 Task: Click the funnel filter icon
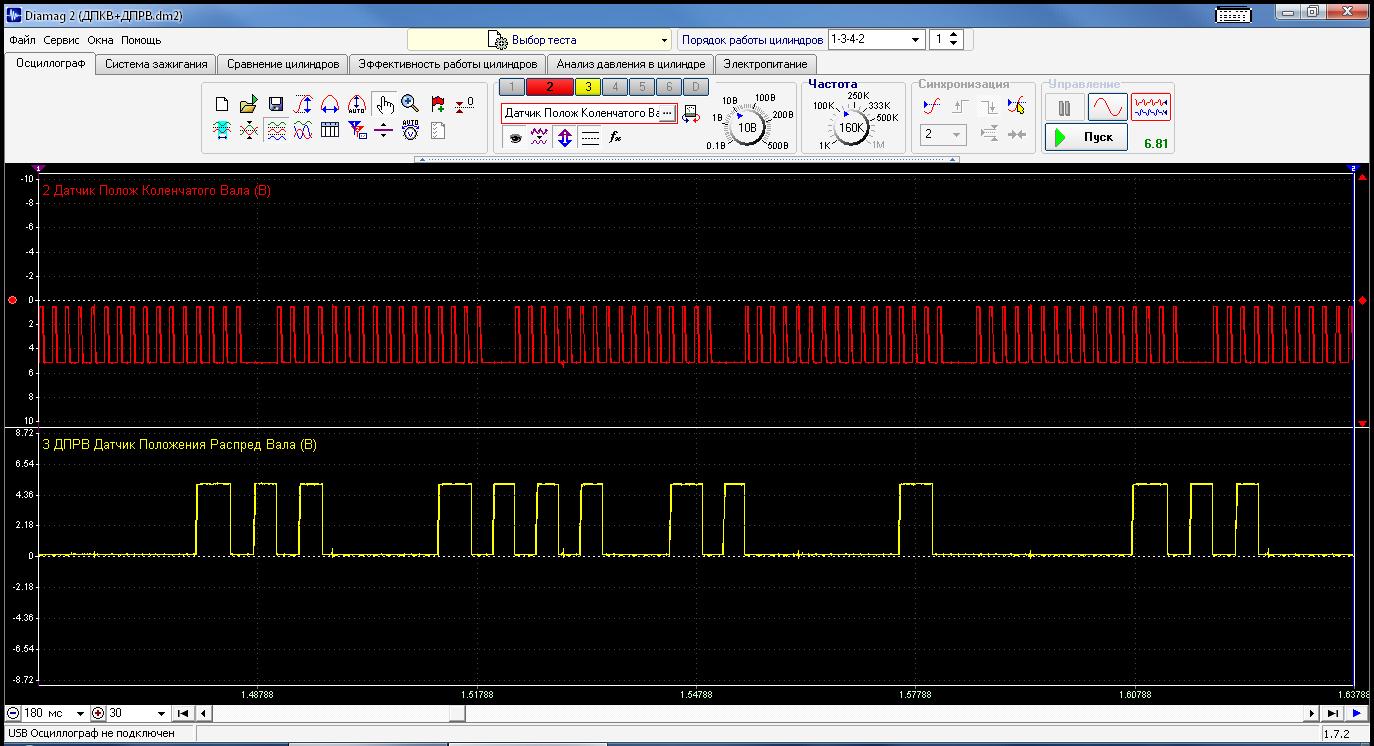(357, 130)
